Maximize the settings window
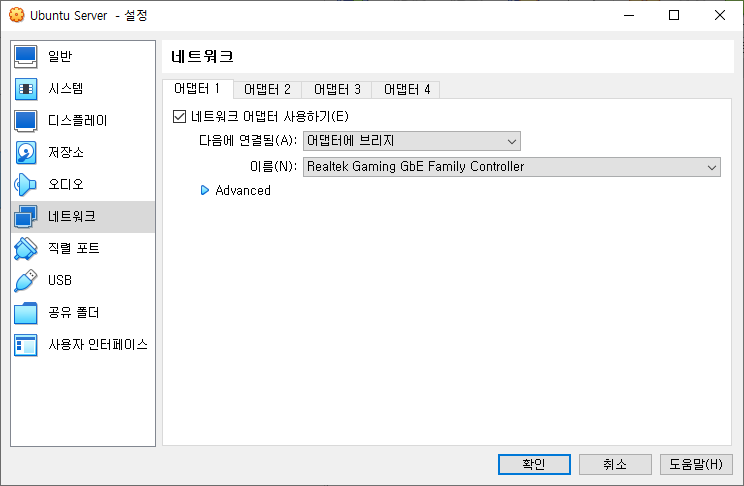This screenshot has width=744, height=486. click(x=674, y=15)
